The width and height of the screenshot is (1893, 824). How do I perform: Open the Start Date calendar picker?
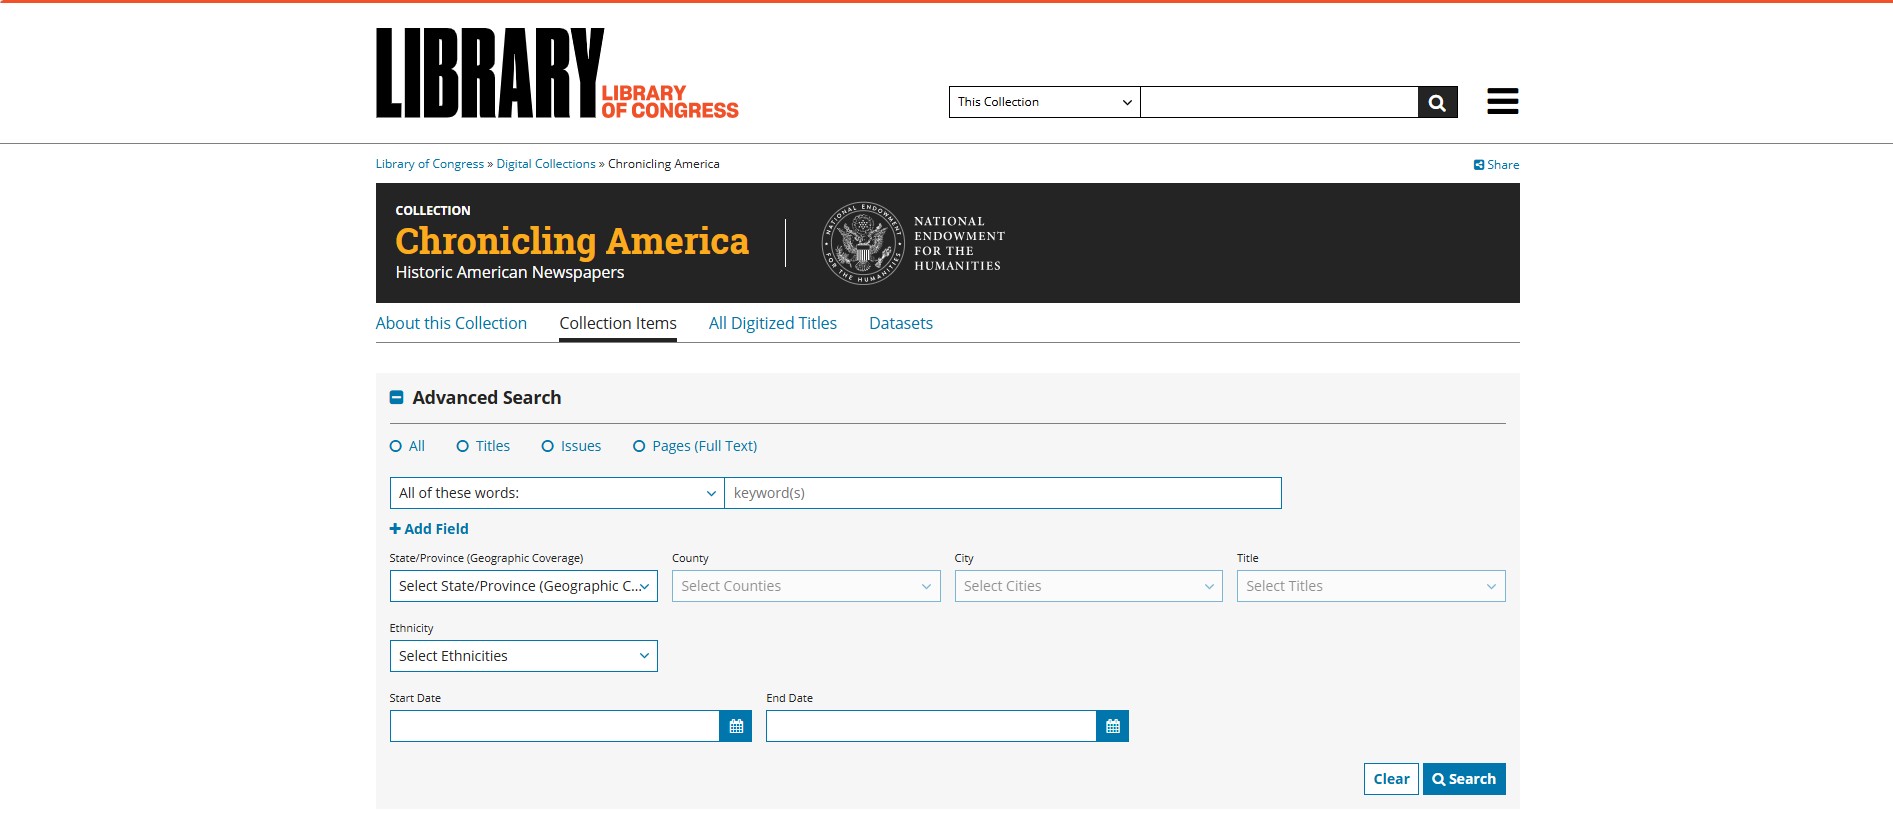click(736, 726)
